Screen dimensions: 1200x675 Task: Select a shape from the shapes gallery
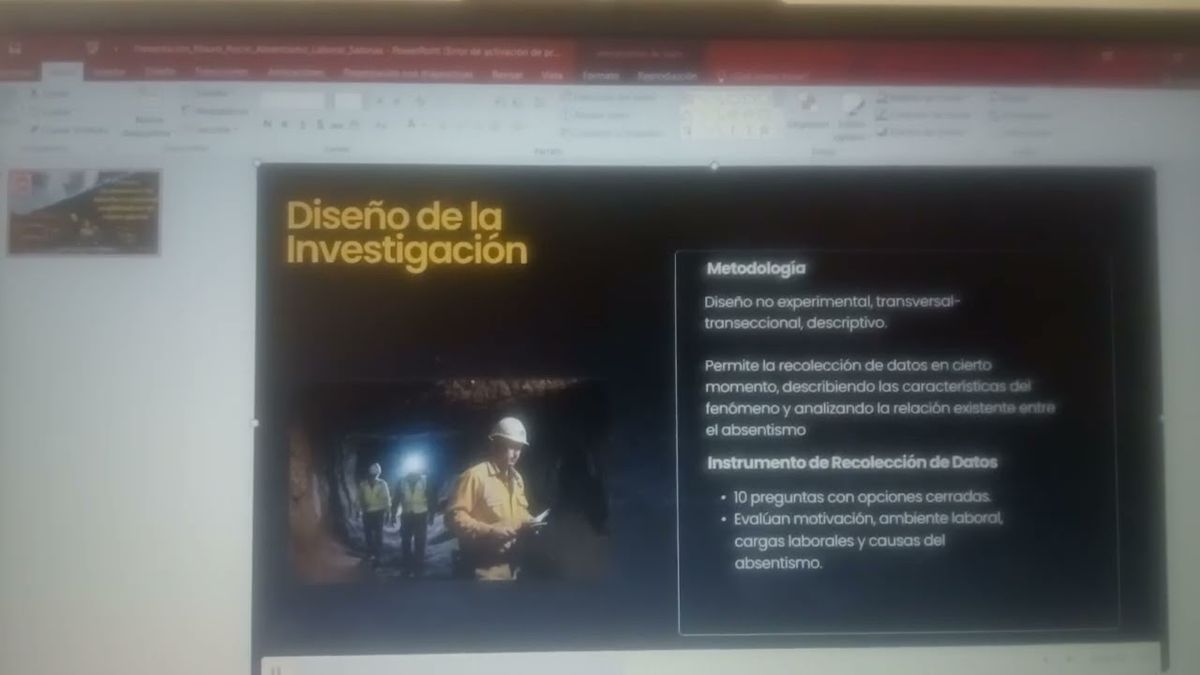tap(720, 110)
